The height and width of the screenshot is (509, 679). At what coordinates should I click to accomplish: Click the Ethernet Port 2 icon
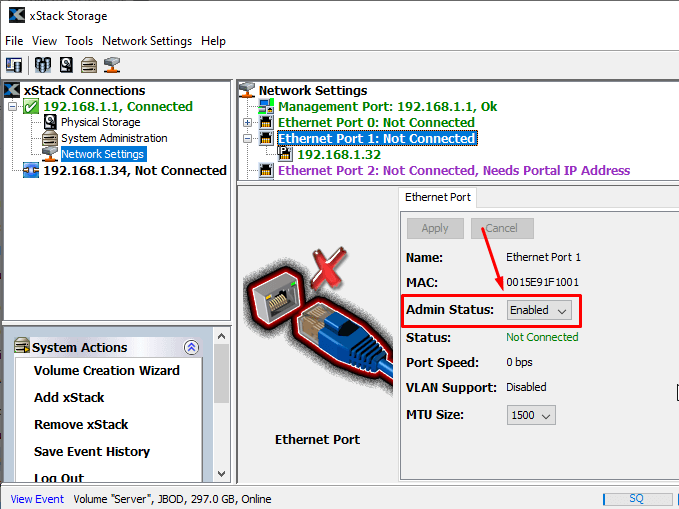pos(266,170)
